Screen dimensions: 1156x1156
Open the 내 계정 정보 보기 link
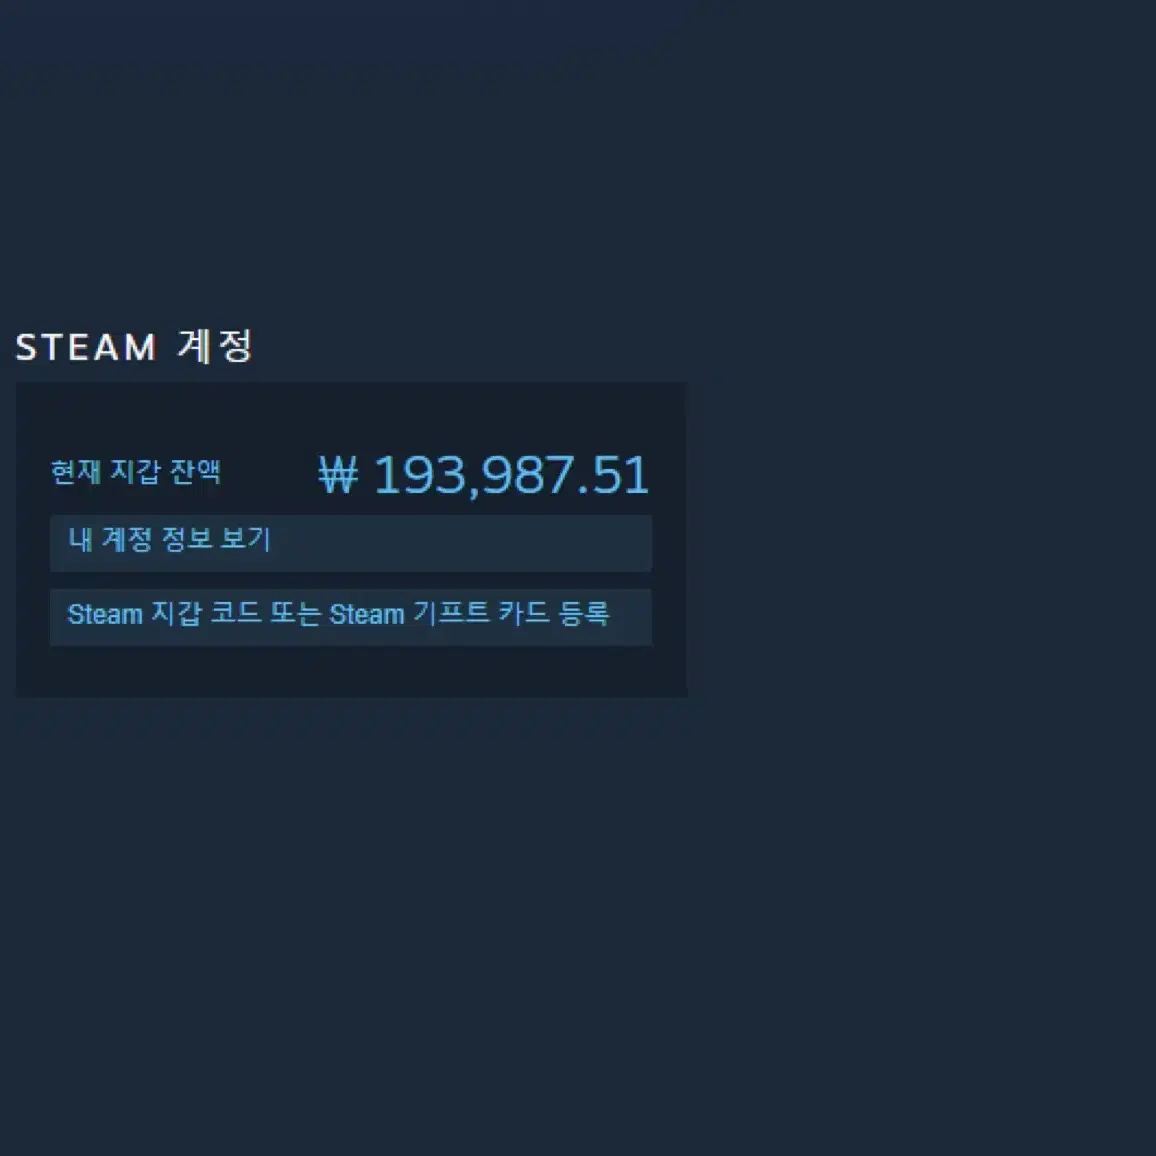point(351,543)
